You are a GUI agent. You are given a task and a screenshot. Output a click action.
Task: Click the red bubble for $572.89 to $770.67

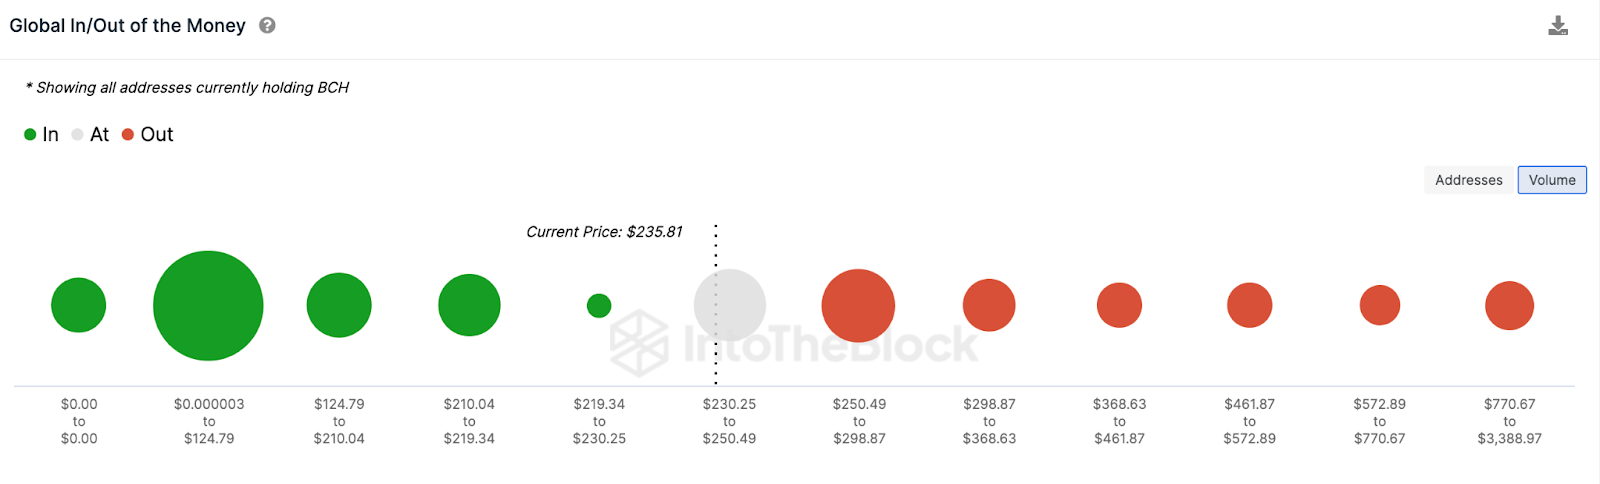pyautogui.click(x=1380, y=305)
